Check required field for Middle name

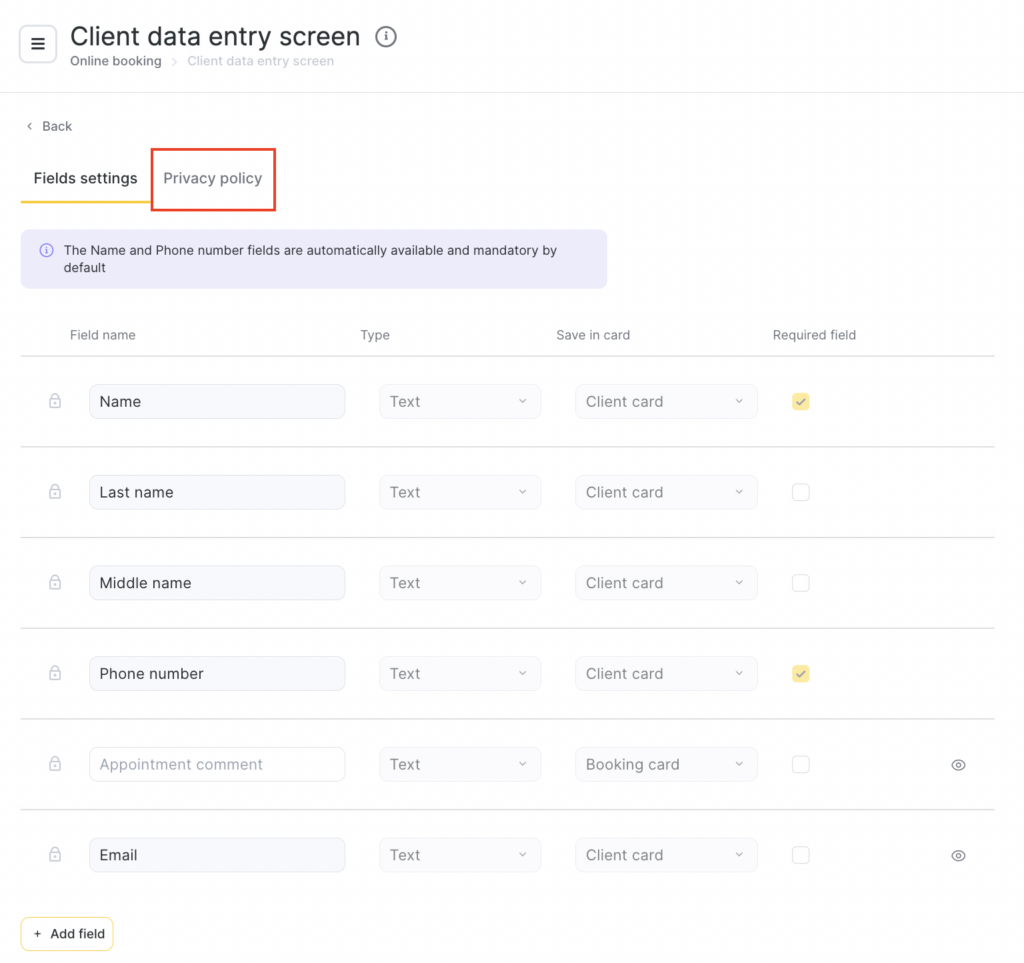pyautogui.click(x=801, y=583)
